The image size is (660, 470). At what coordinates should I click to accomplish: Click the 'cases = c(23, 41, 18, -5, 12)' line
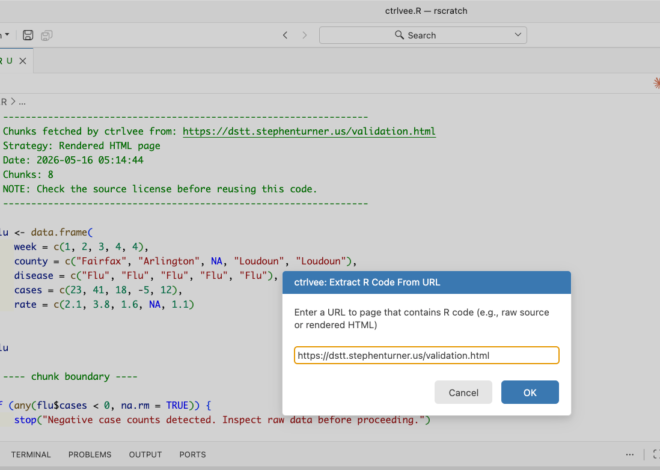point(98,290)
